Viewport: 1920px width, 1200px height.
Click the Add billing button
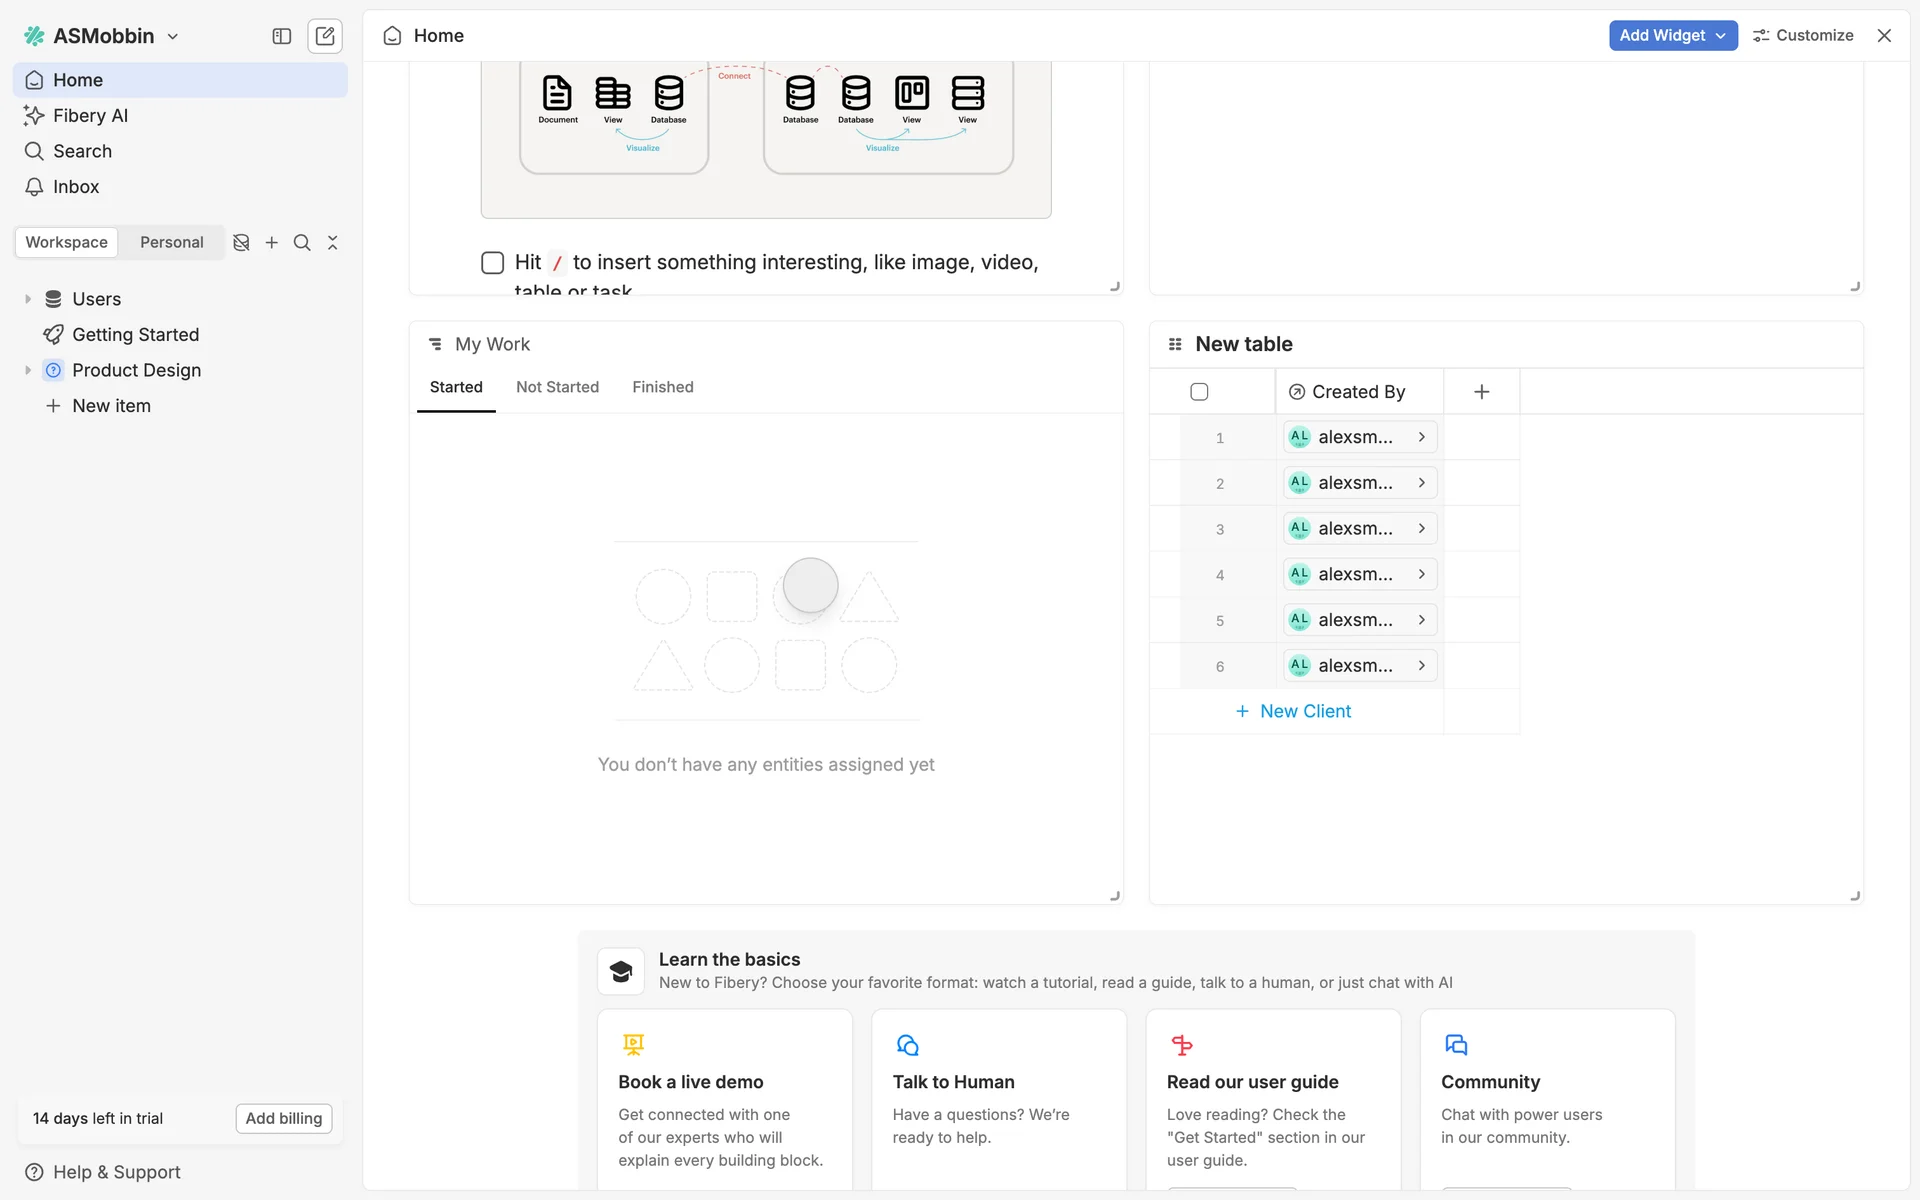(284, 1118)
